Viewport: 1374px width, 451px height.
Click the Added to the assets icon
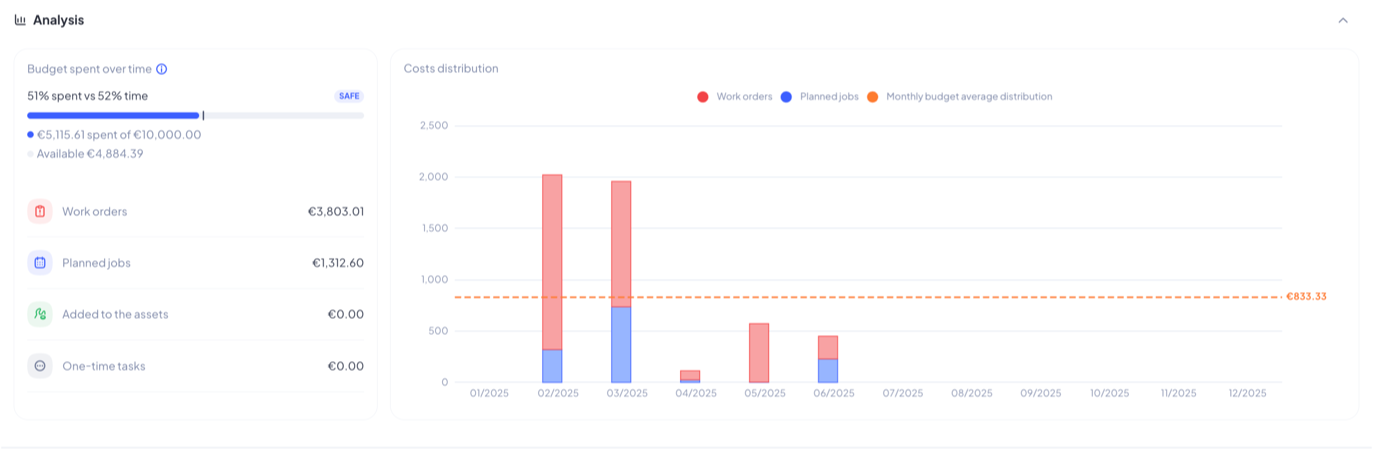[x=40, y=314]
